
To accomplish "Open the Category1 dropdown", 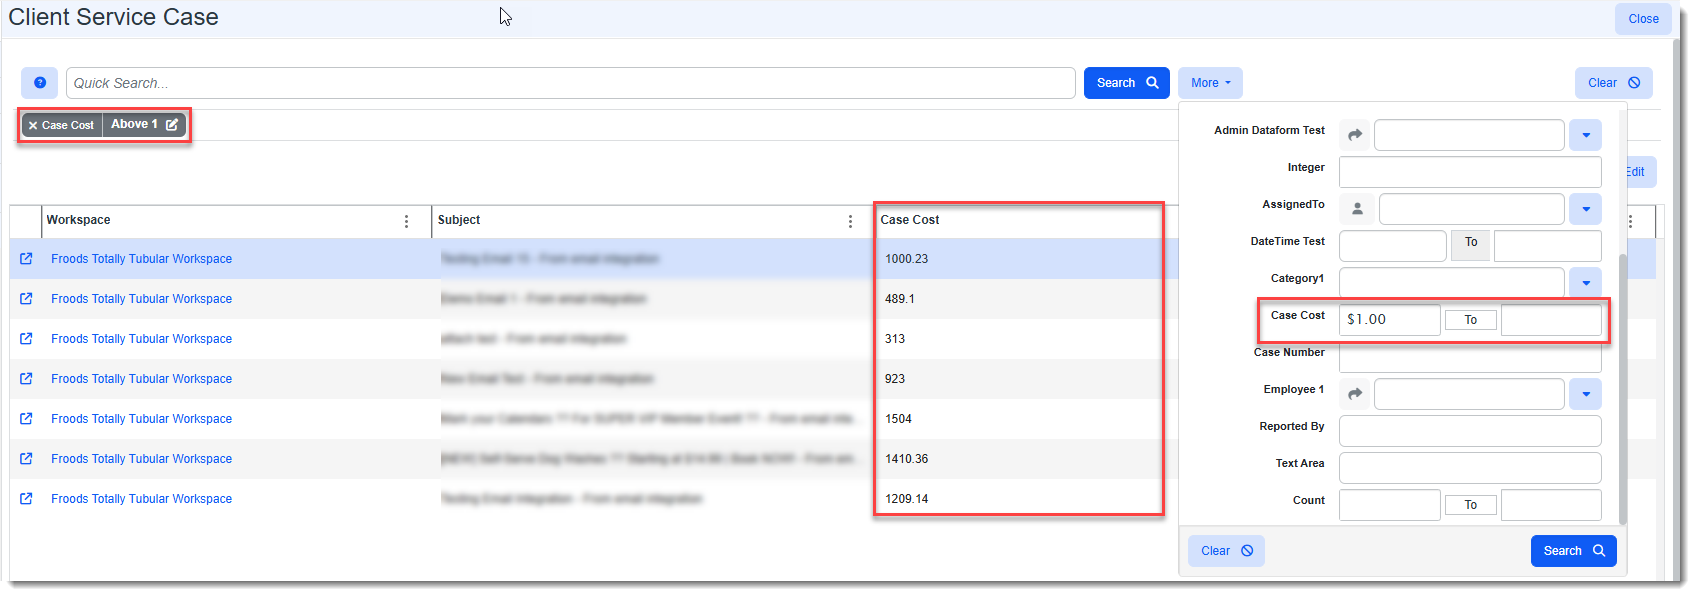I will coord(1585,283).
